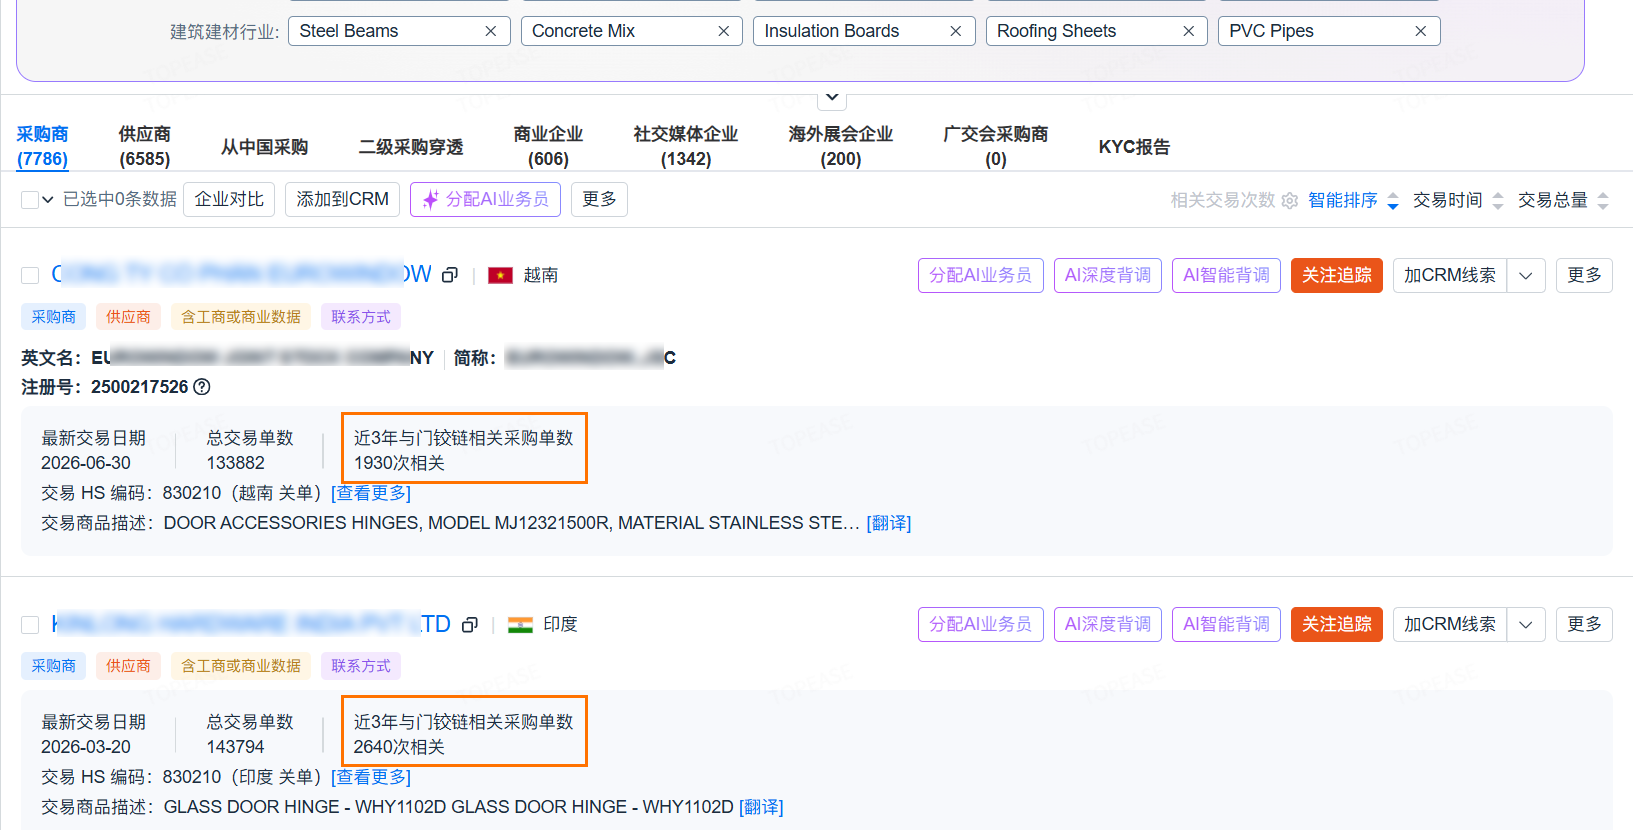
Task: Click 加CRM线索 for the Vietnam company
Action: (x=1450, y=275)
